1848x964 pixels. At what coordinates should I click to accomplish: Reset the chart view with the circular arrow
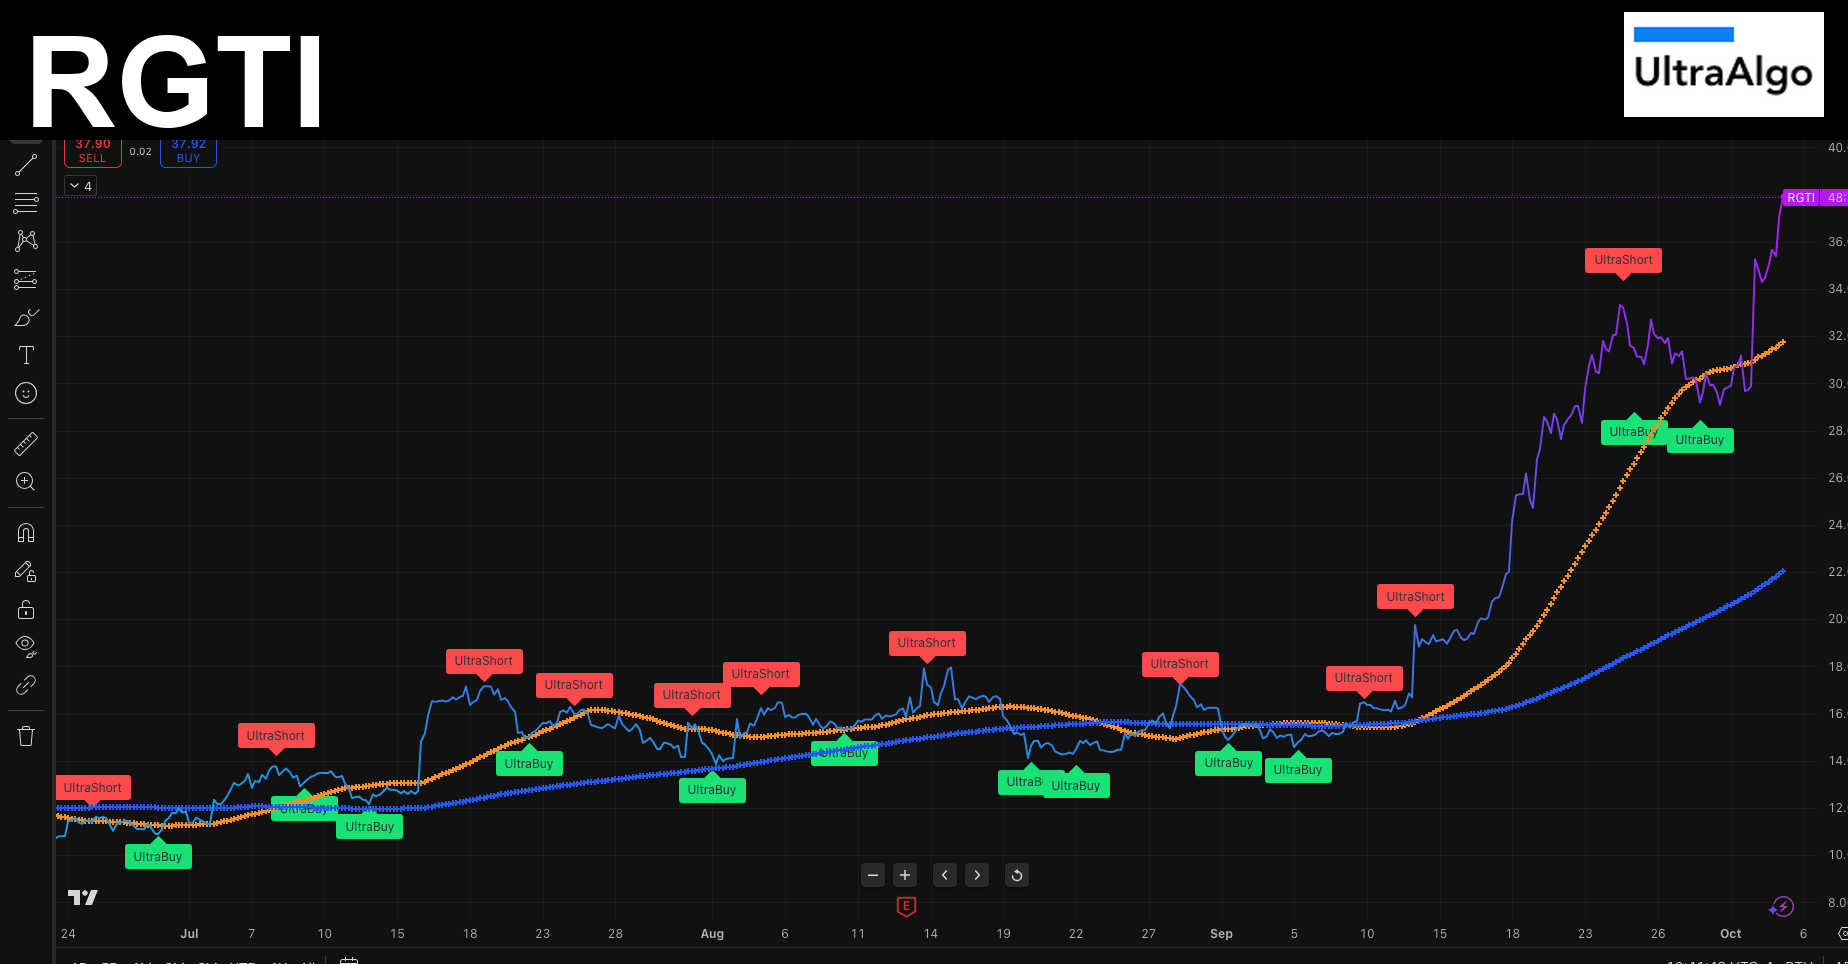click(1017, 875)
